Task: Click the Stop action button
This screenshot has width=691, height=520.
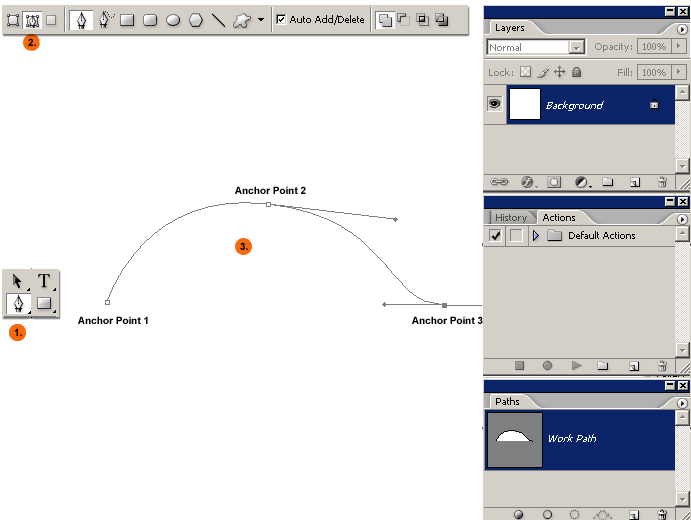Action: (520, 365)
